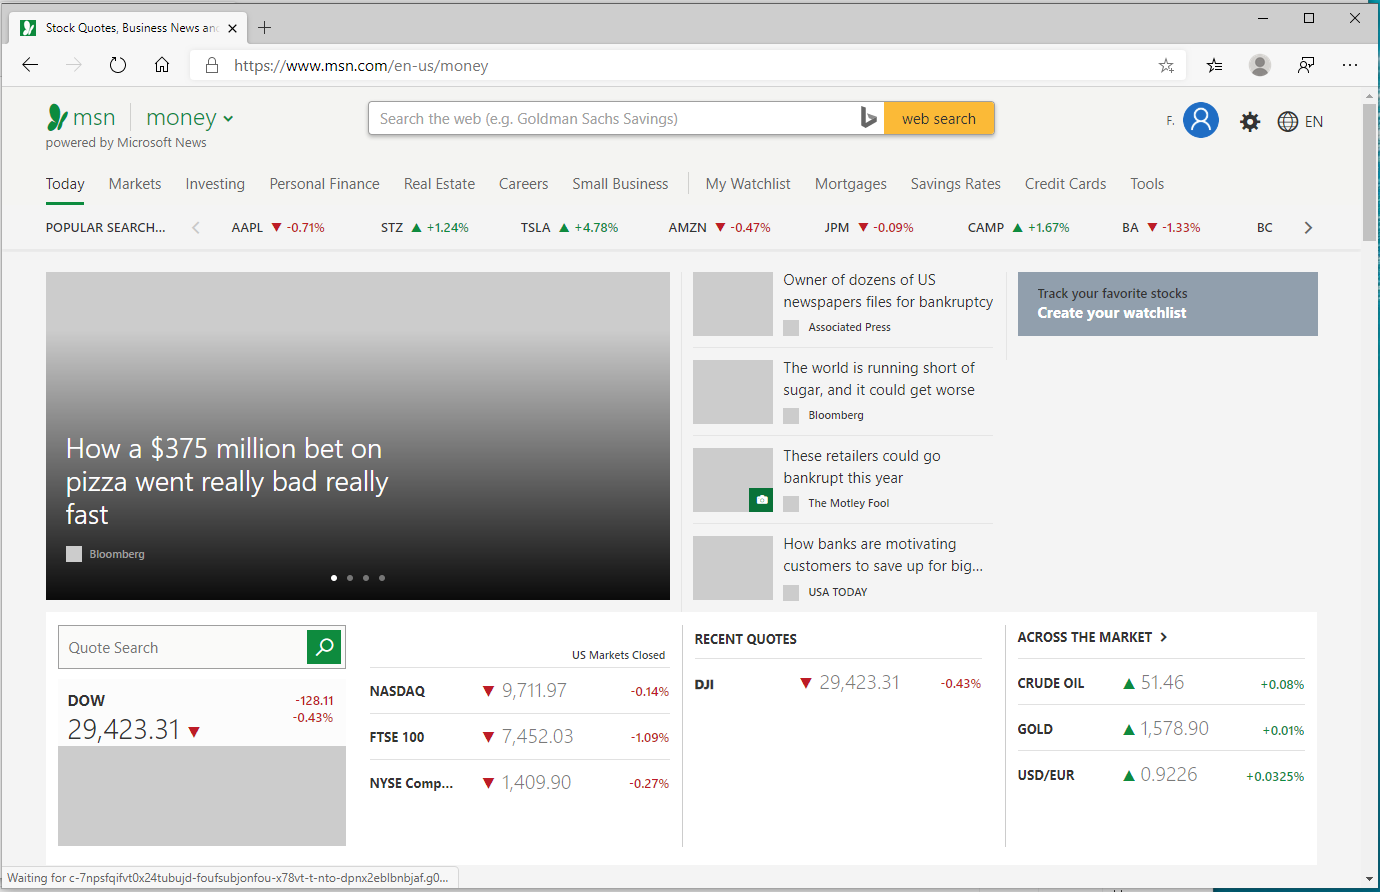1380x892 pixels.
Task: Submit quote search with green magnifier
Action: point(325,647)
